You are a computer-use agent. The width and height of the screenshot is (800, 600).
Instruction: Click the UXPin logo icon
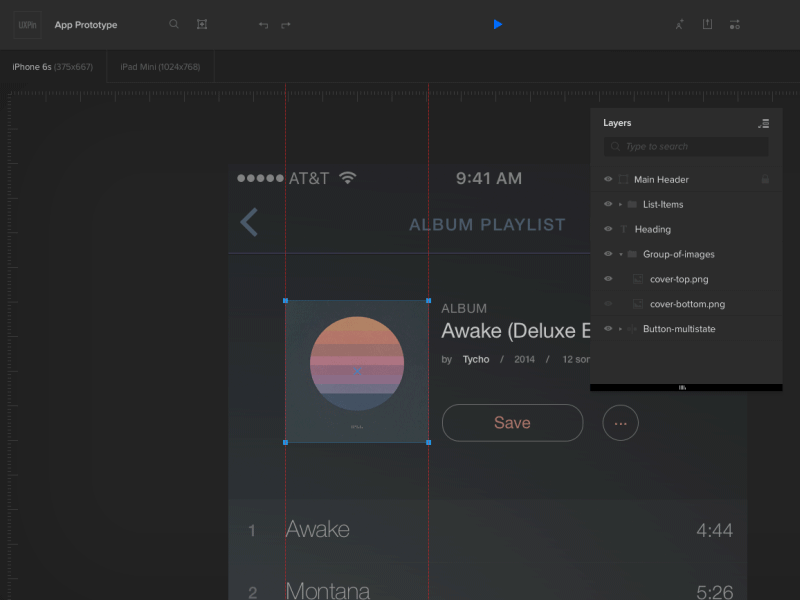coord(25,24)
